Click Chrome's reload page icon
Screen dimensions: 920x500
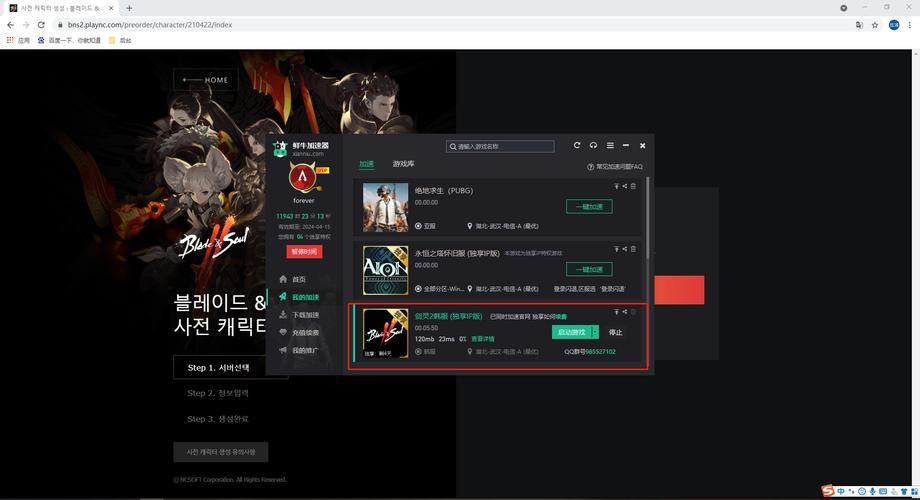[41, 25]
